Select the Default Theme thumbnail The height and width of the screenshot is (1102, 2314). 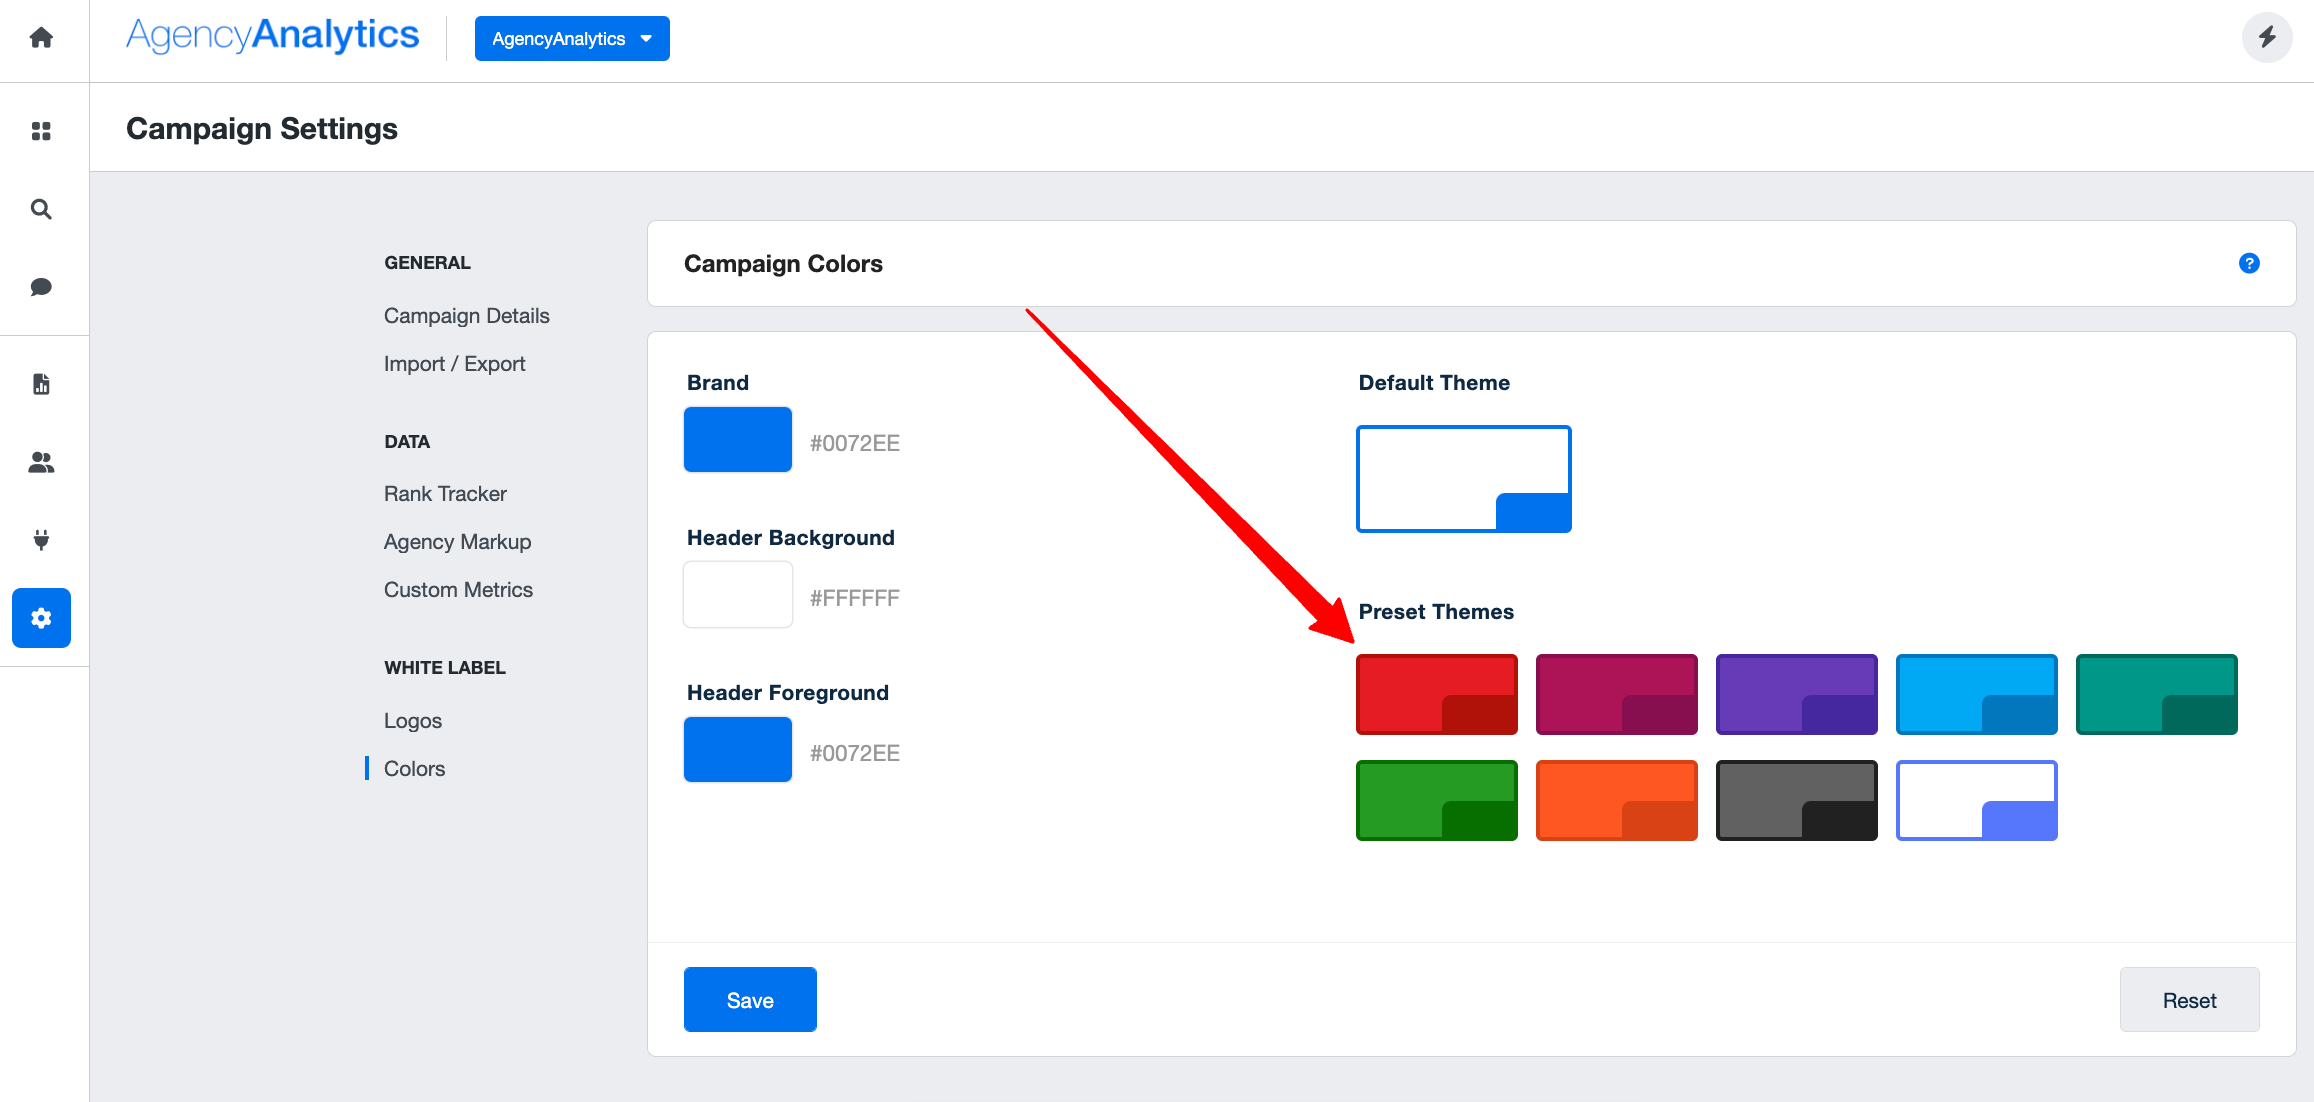pyautogui.click(x=1464, y=479)
